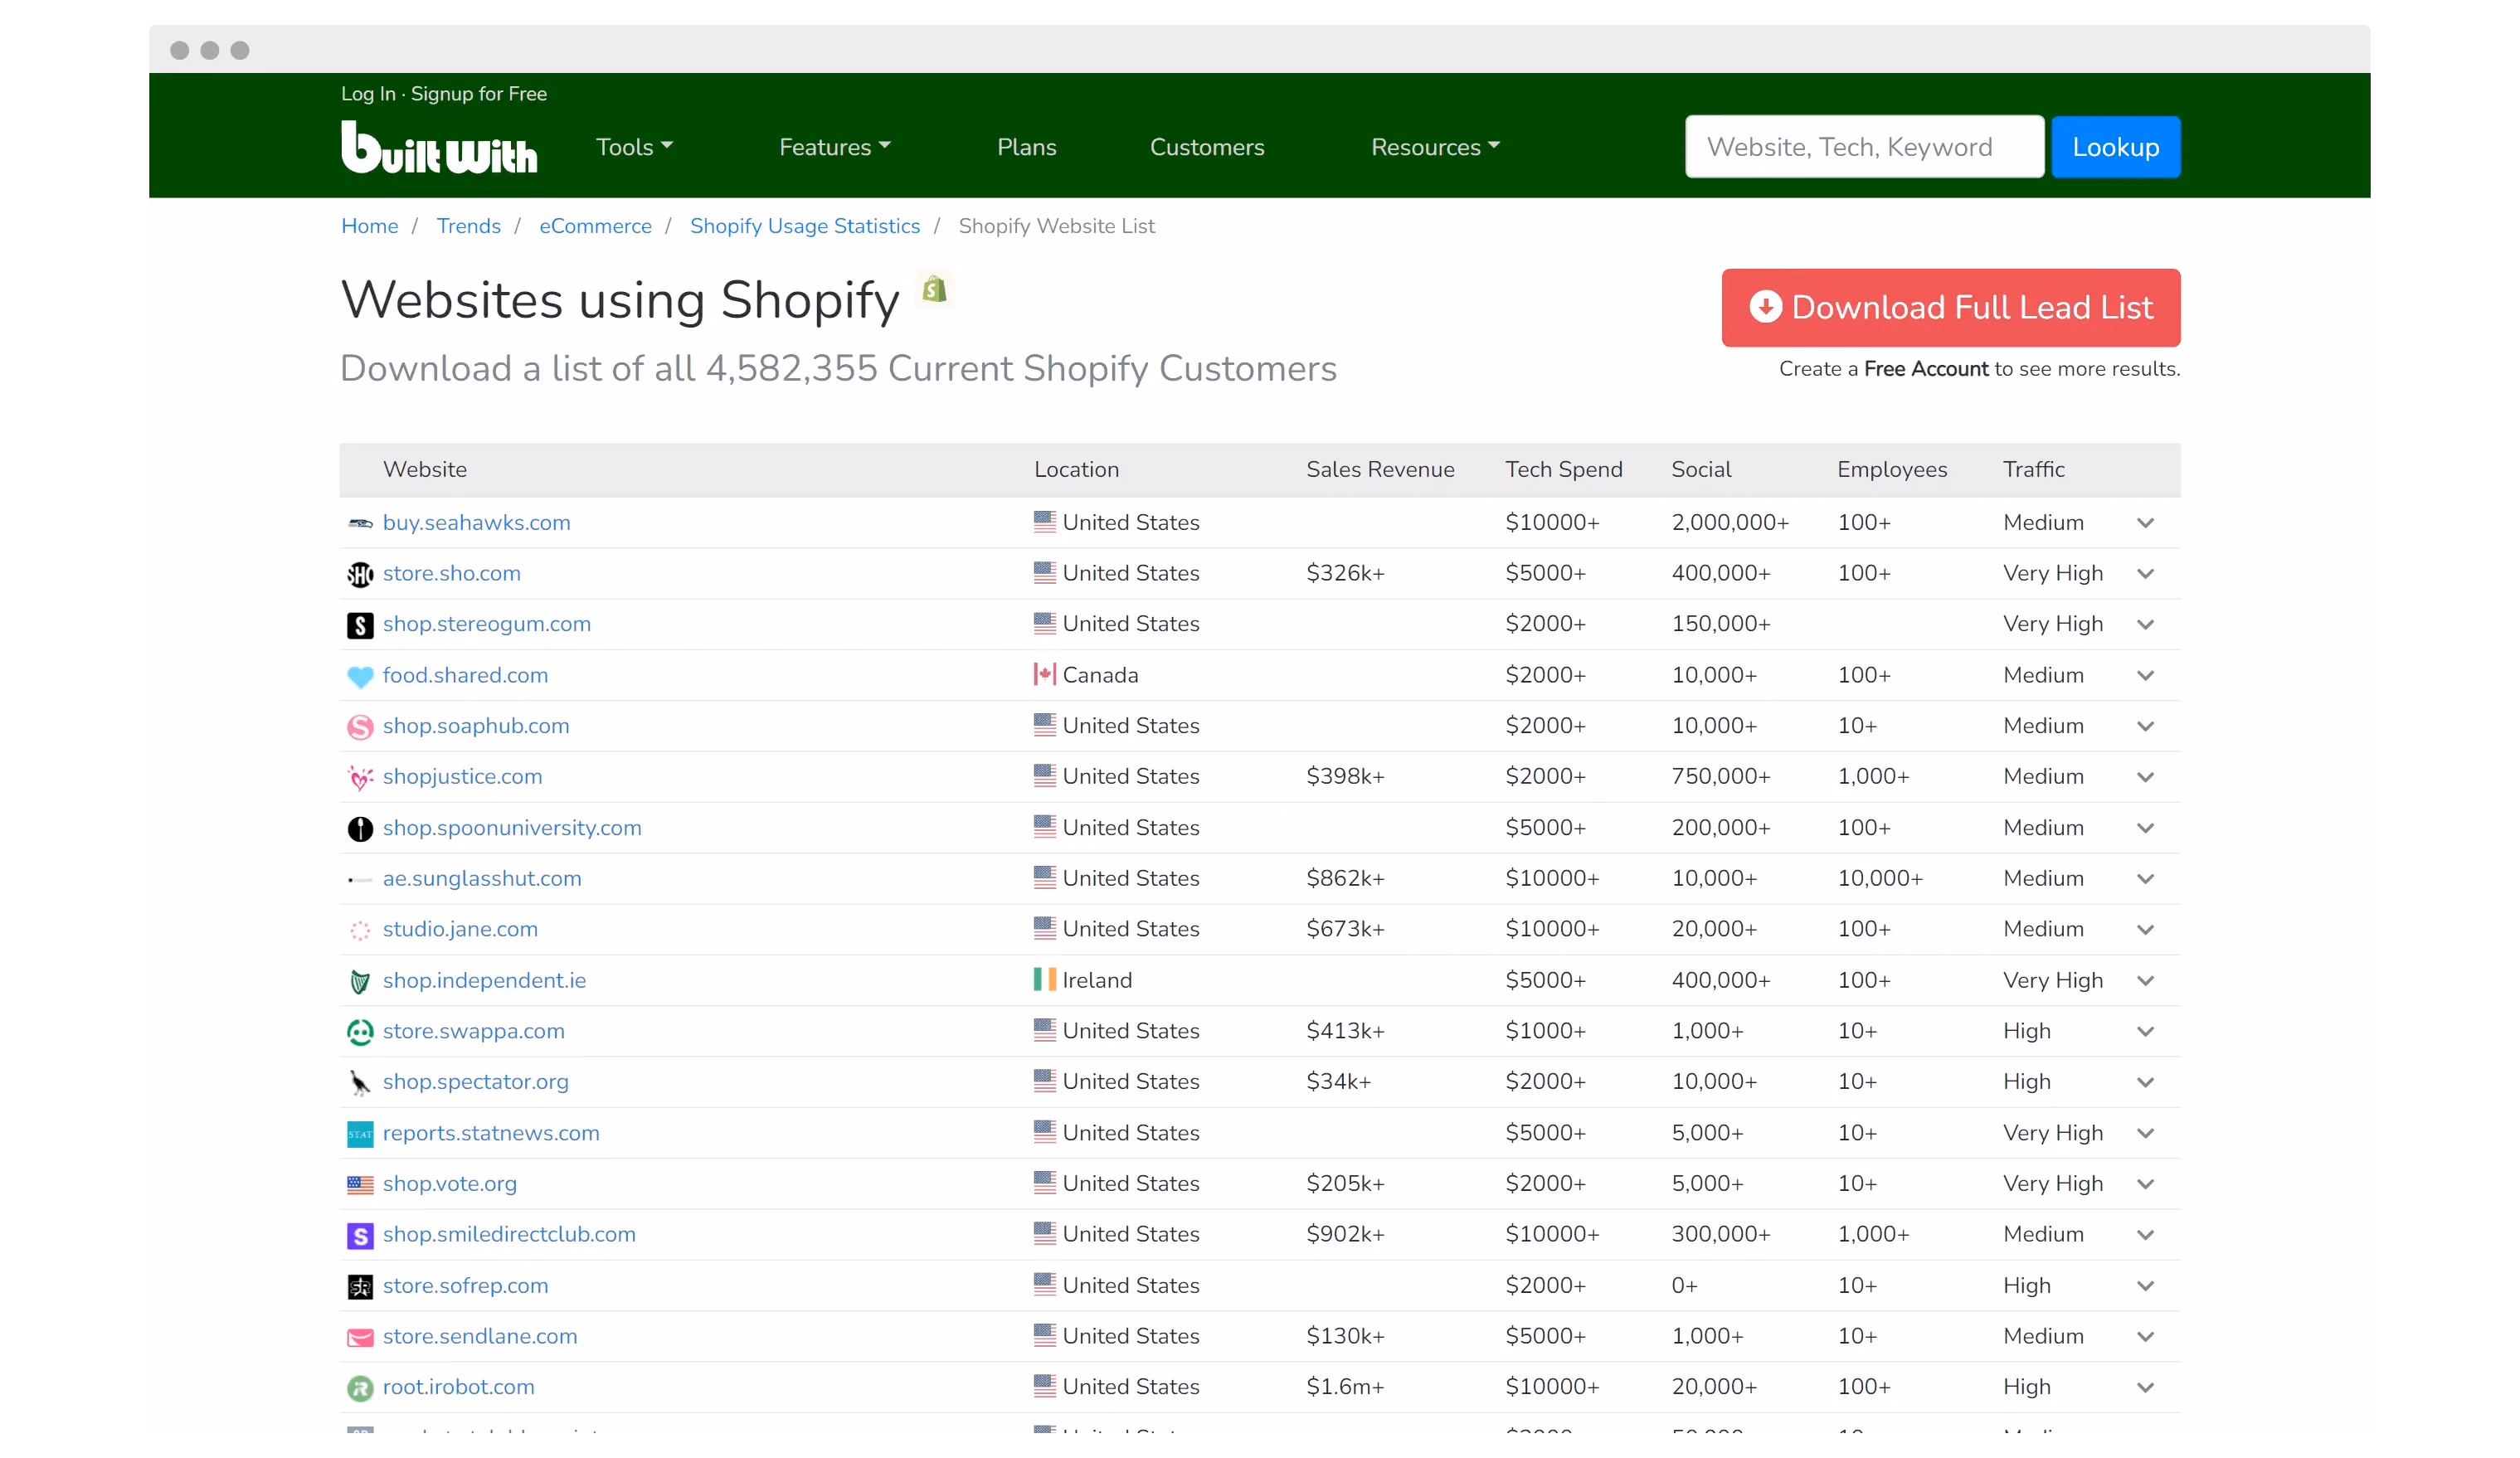Open the Tools dropdown menu
This screenshot has width=2520, height=1458.
pos(634,147)
